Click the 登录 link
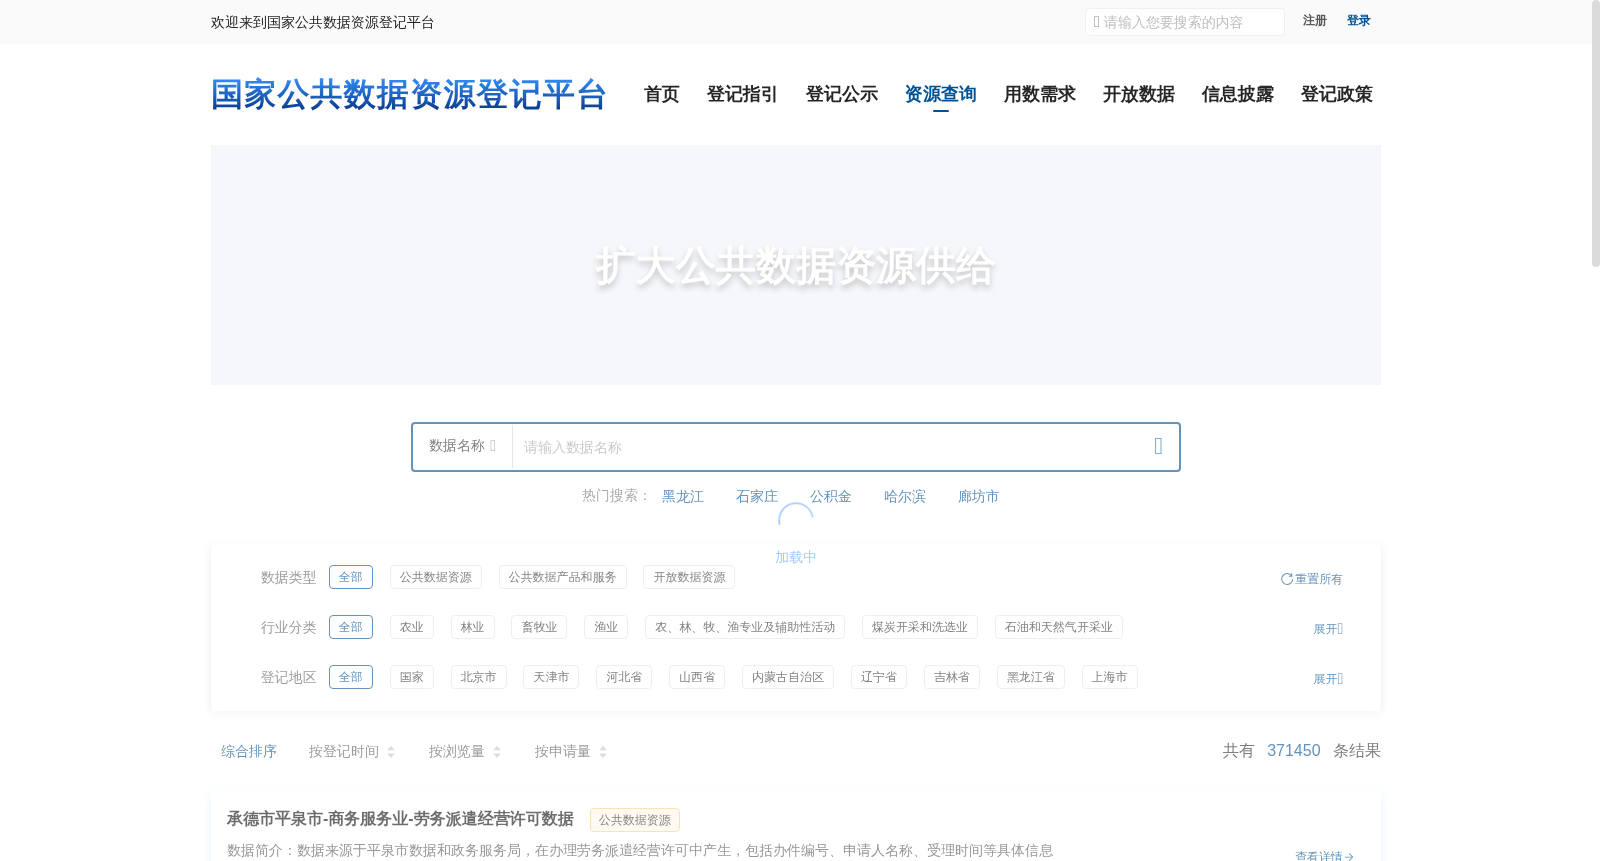This screenshot has width=1600, height=861. click(1359, 21)
